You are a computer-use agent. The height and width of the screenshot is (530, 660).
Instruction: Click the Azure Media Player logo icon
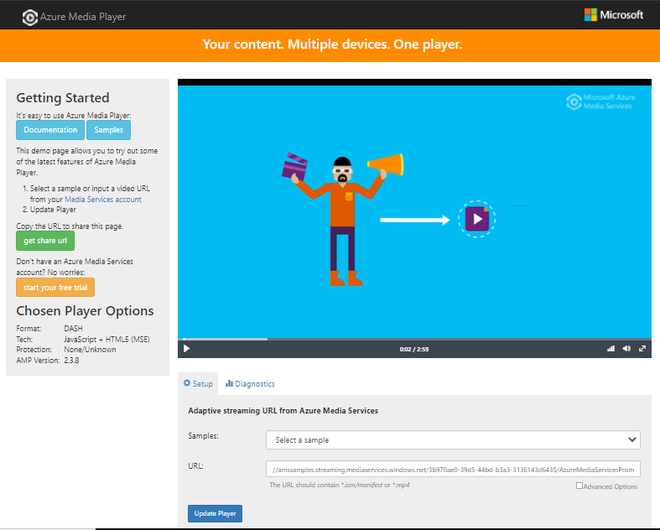(x=30, y=17)
